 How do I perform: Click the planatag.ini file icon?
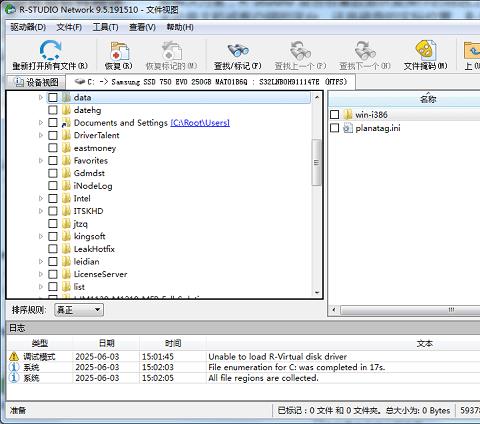point(348,128)
